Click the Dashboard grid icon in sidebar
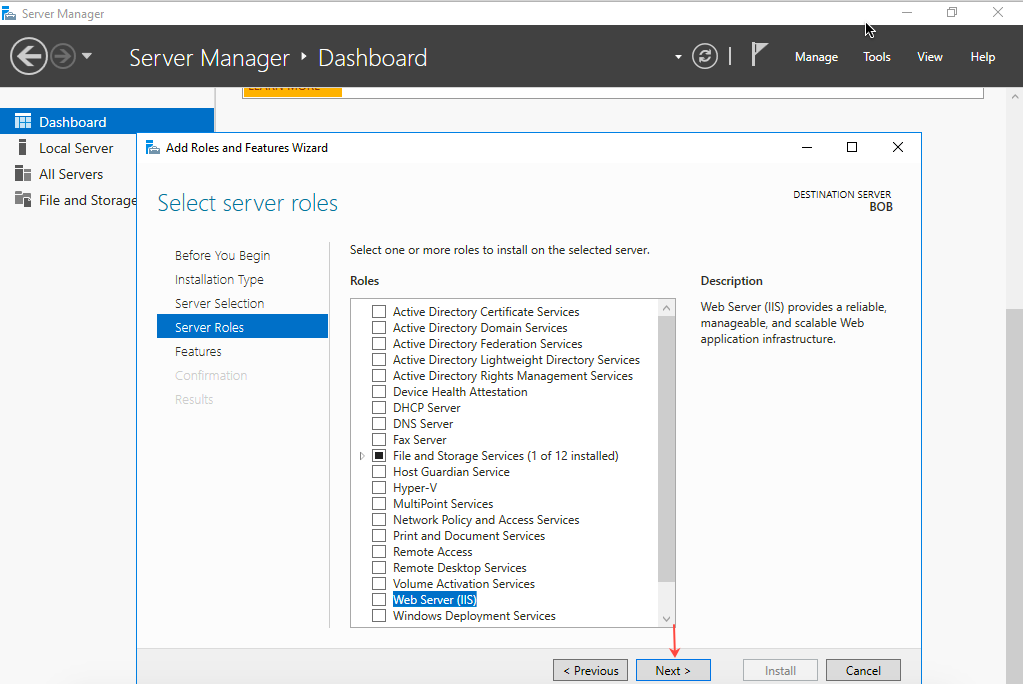This screenshot has width=1023, height=684. point(23,121)
